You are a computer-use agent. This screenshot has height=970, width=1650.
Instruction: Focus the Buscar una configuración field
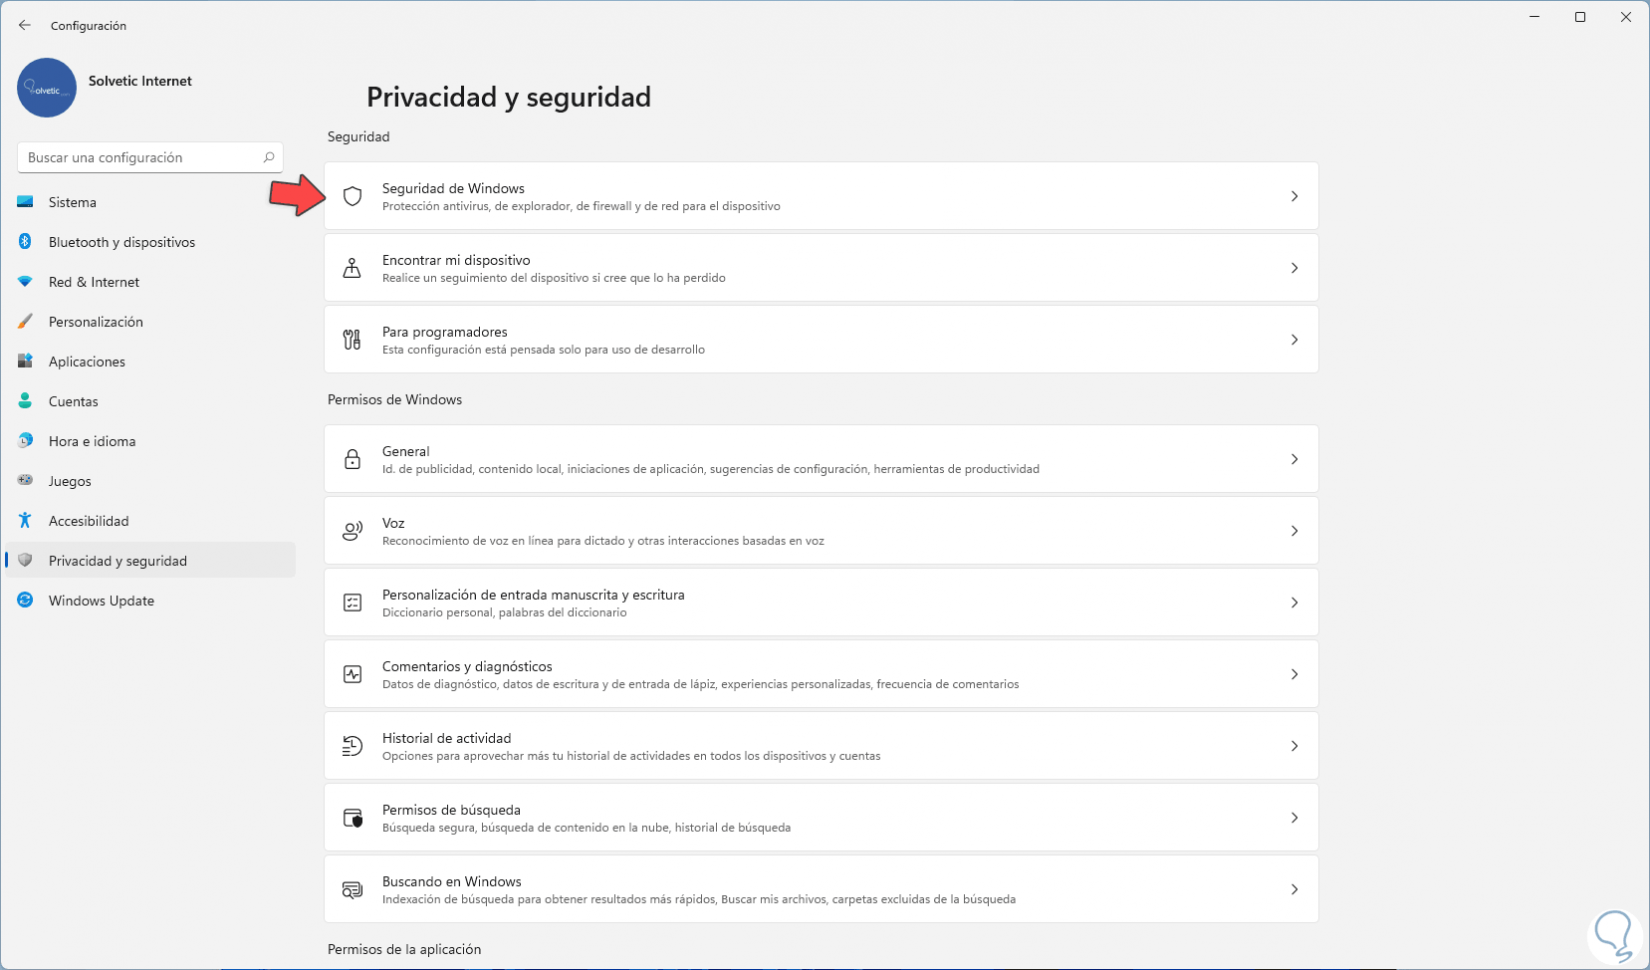[140, 157]
